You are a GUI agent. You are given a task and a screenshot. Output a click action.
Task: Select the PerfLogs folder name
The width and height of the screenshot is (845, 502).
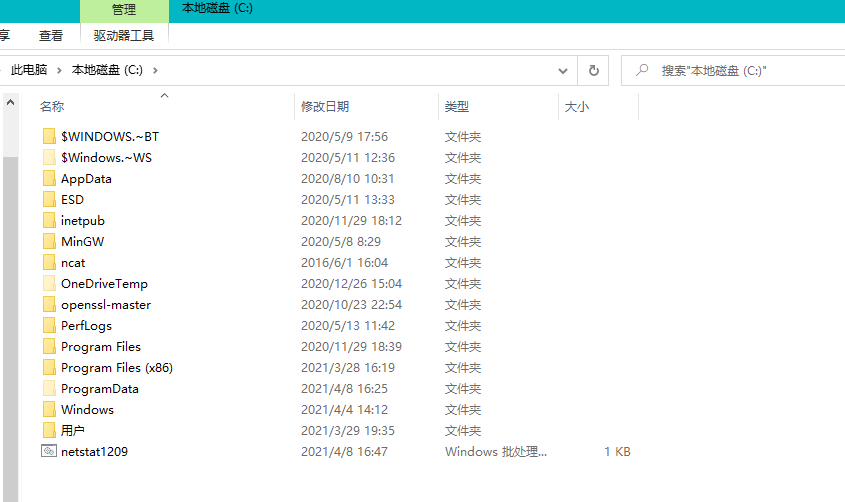pos(86,326)
